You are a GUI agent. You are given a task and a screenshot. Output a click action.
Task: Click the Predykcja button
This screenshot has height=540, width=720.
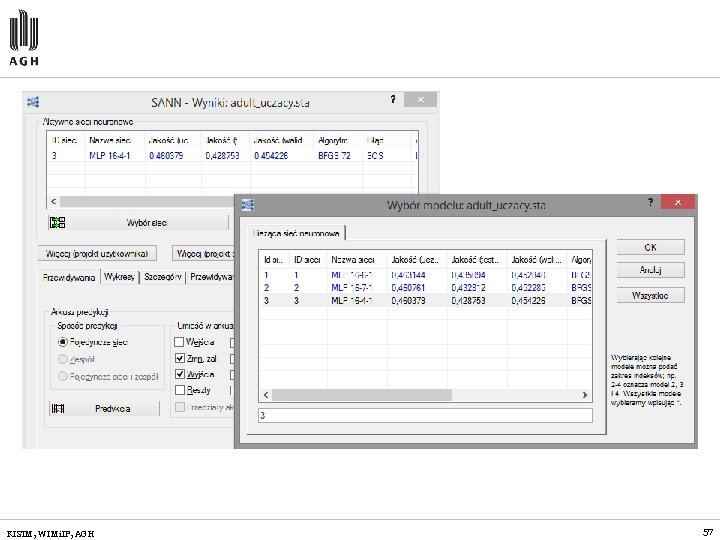coord(105,408)
